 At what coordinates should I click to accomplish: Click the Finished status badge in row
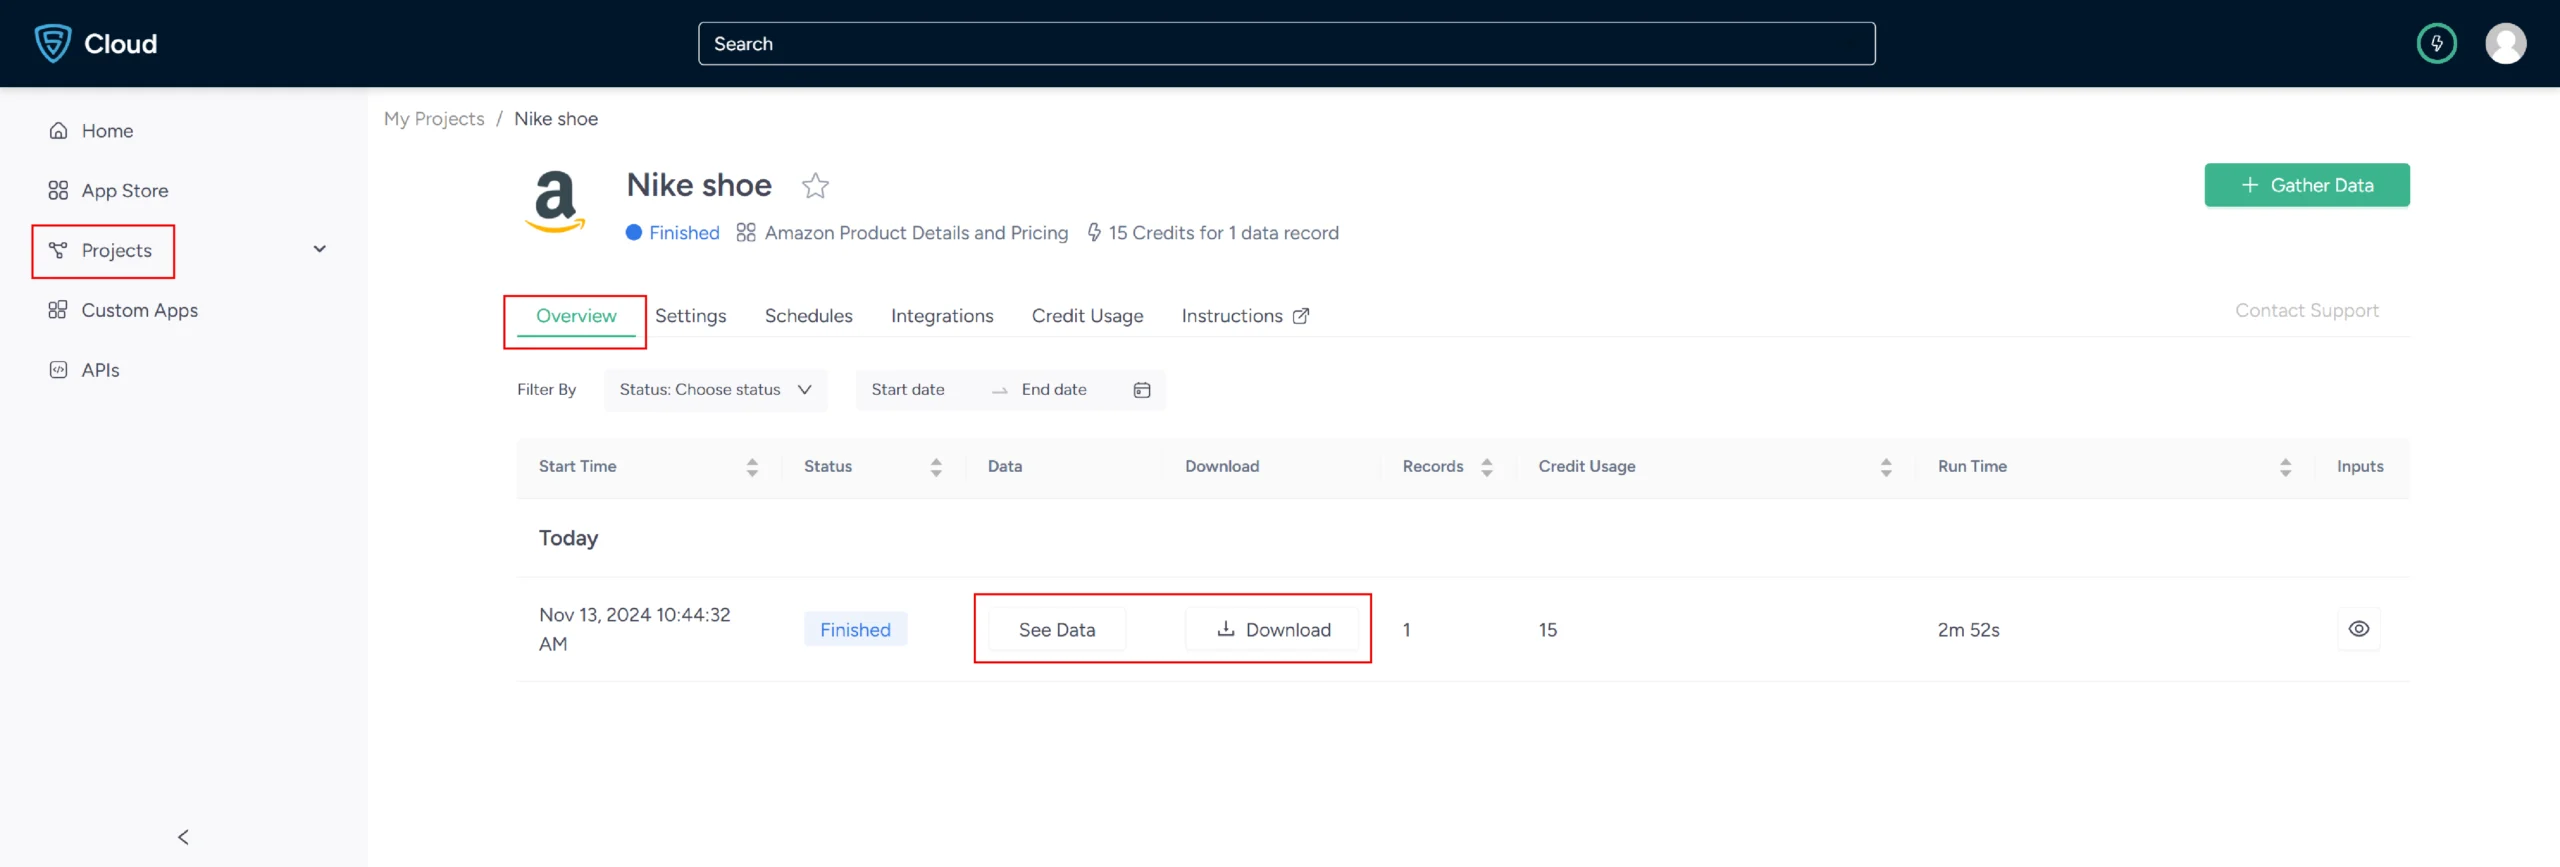tap(855, 630)
